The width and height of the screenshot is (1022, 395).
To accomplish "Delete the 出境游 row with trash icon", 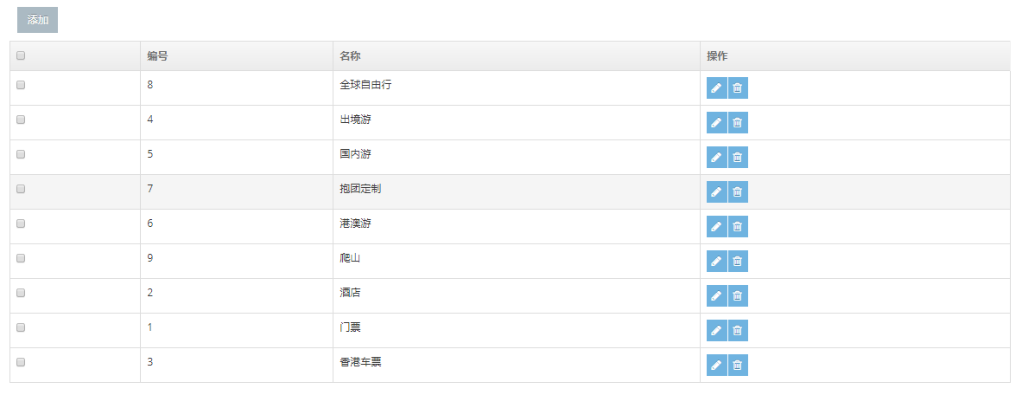I will coord(738,123).
